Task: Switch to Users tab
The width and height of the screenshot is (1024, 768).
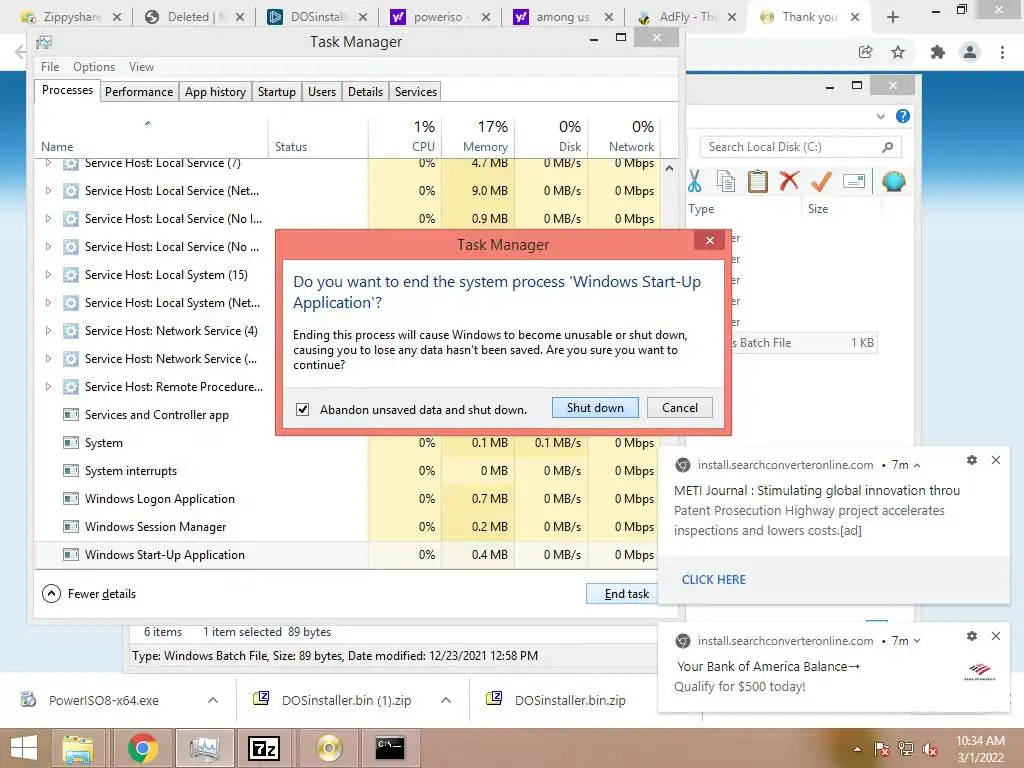Action: coord(322,91)
